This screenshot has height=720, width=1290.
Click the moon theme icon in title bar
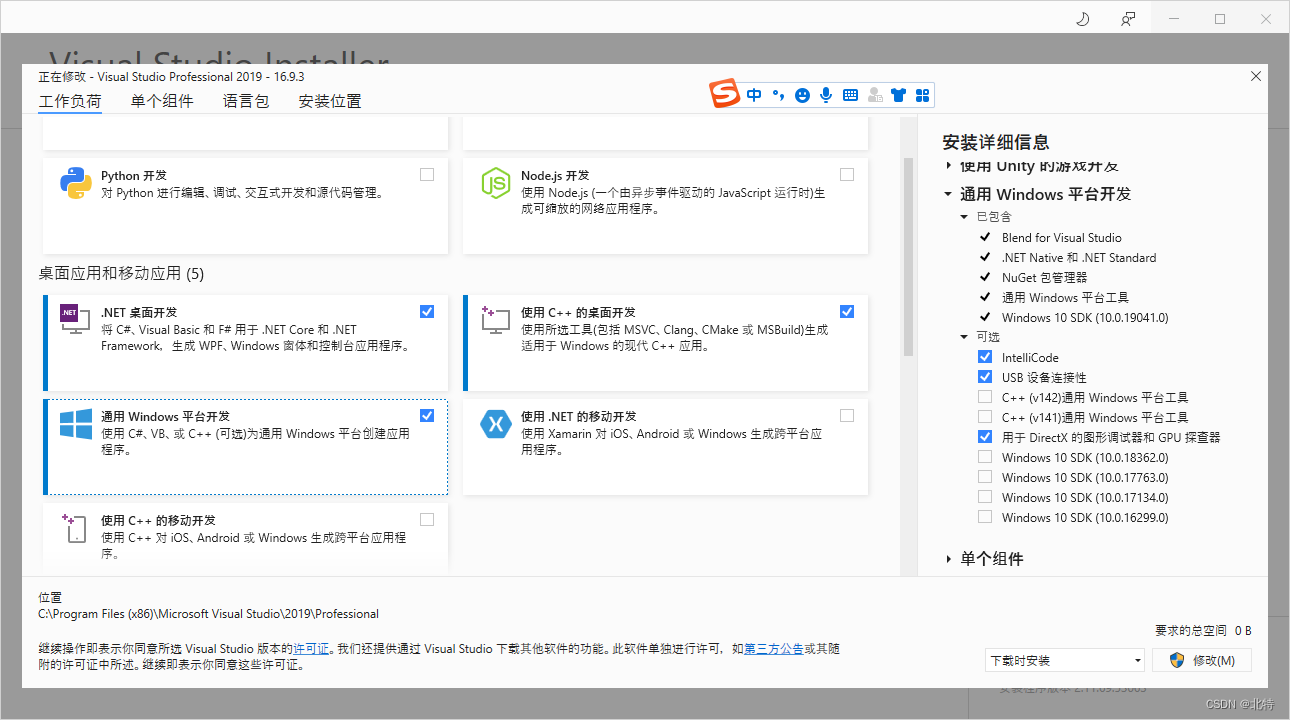pyautogui.click(x=1082, y=19)
